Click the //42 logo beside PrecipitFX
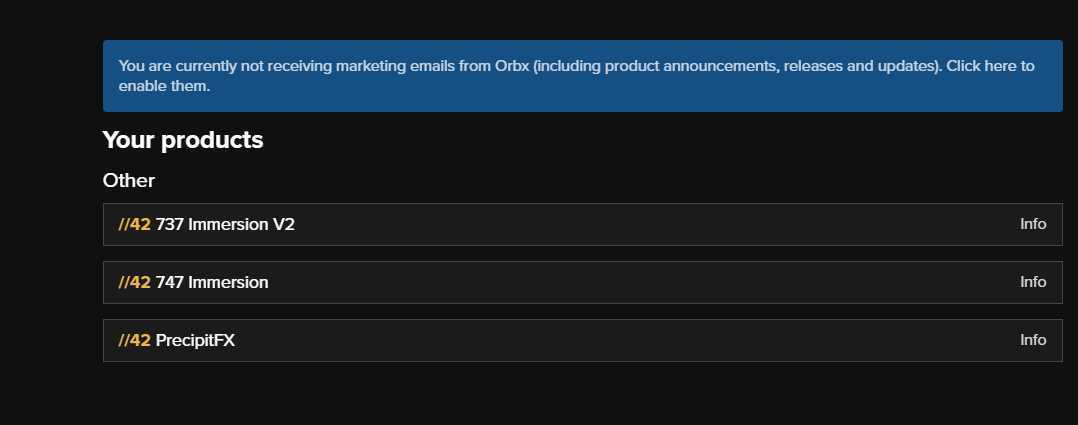 point(134,340)
